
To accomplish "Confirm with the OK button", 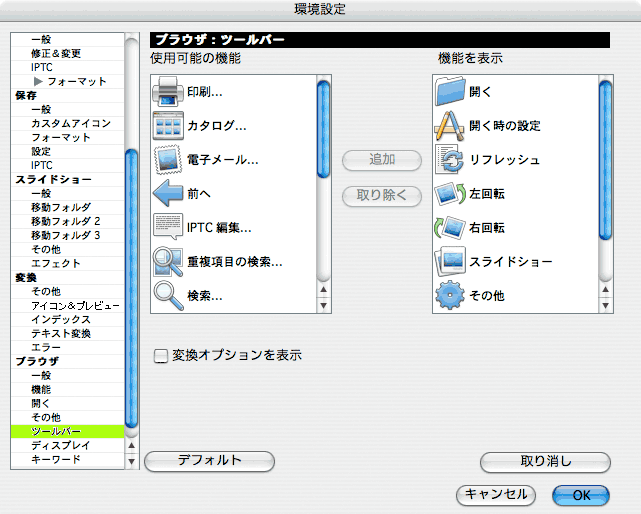I will 581,495.
